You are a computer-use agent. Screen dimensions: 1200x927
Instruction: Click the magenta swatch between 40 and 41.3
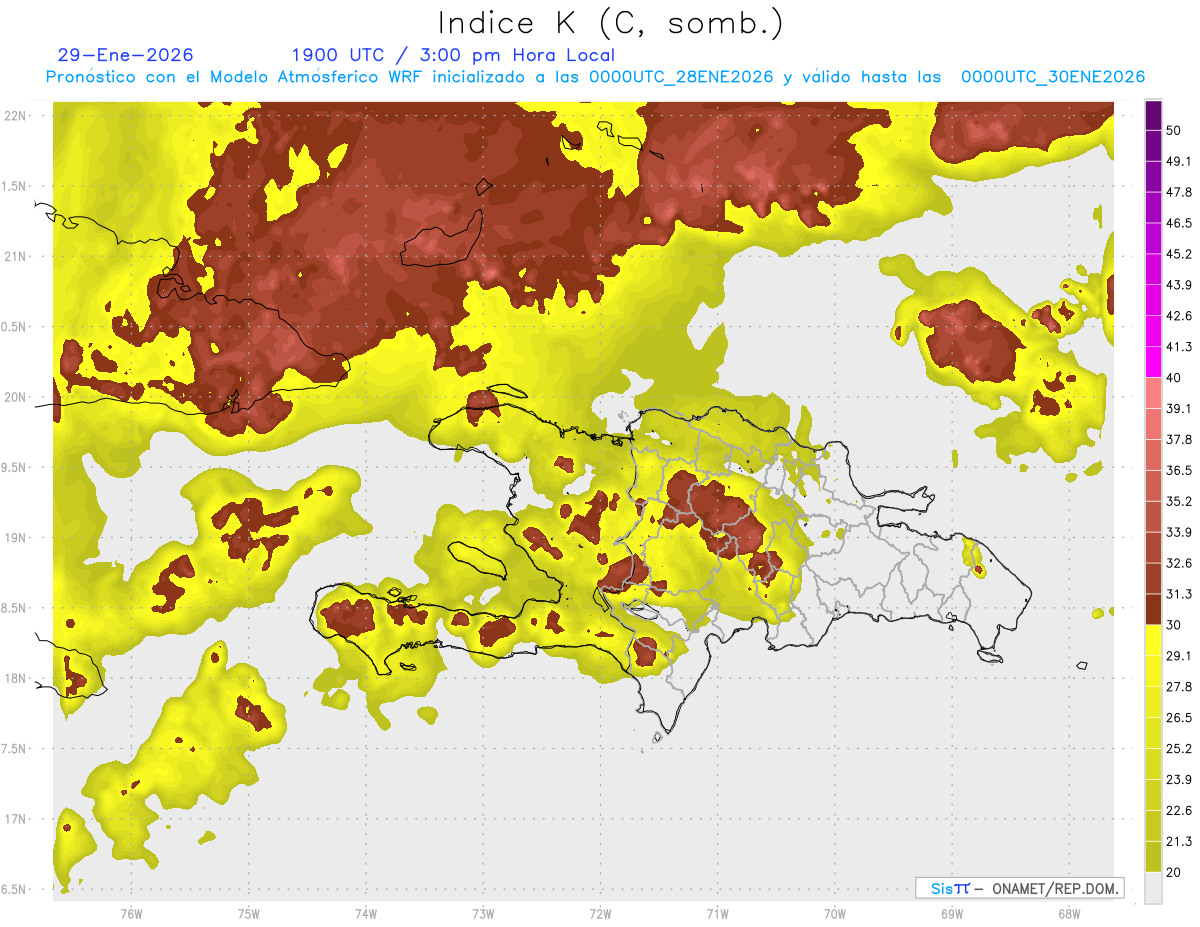click(1153, 362)
